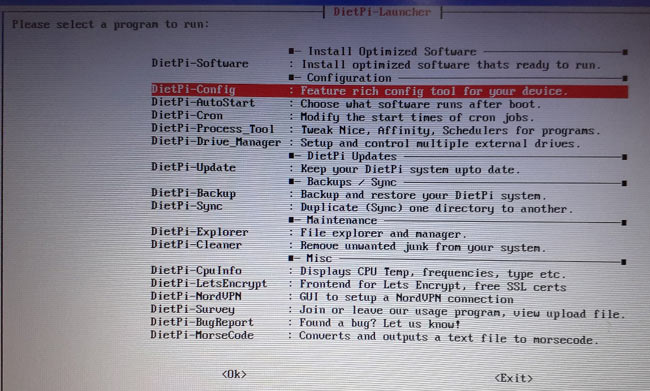
Task: Select DietPi-NordVPN entry
Action: [x=196, y=296]
